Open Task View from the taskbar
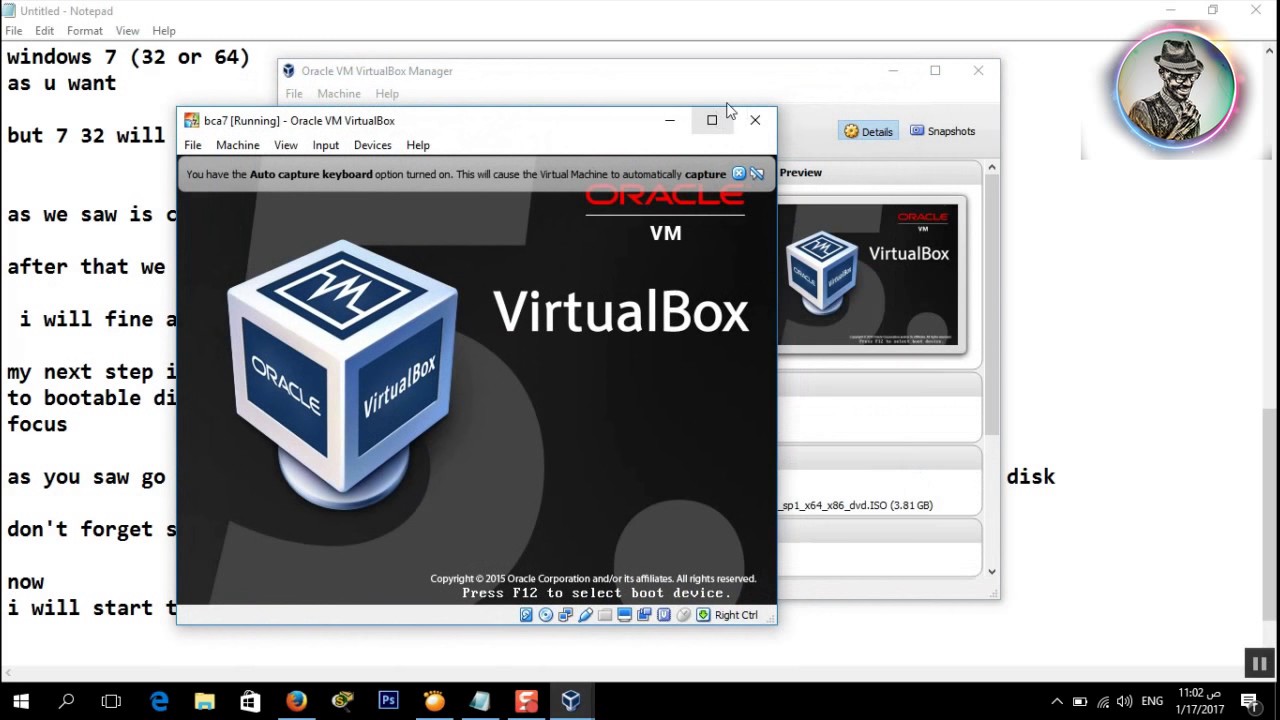 (x=111, y=701)
